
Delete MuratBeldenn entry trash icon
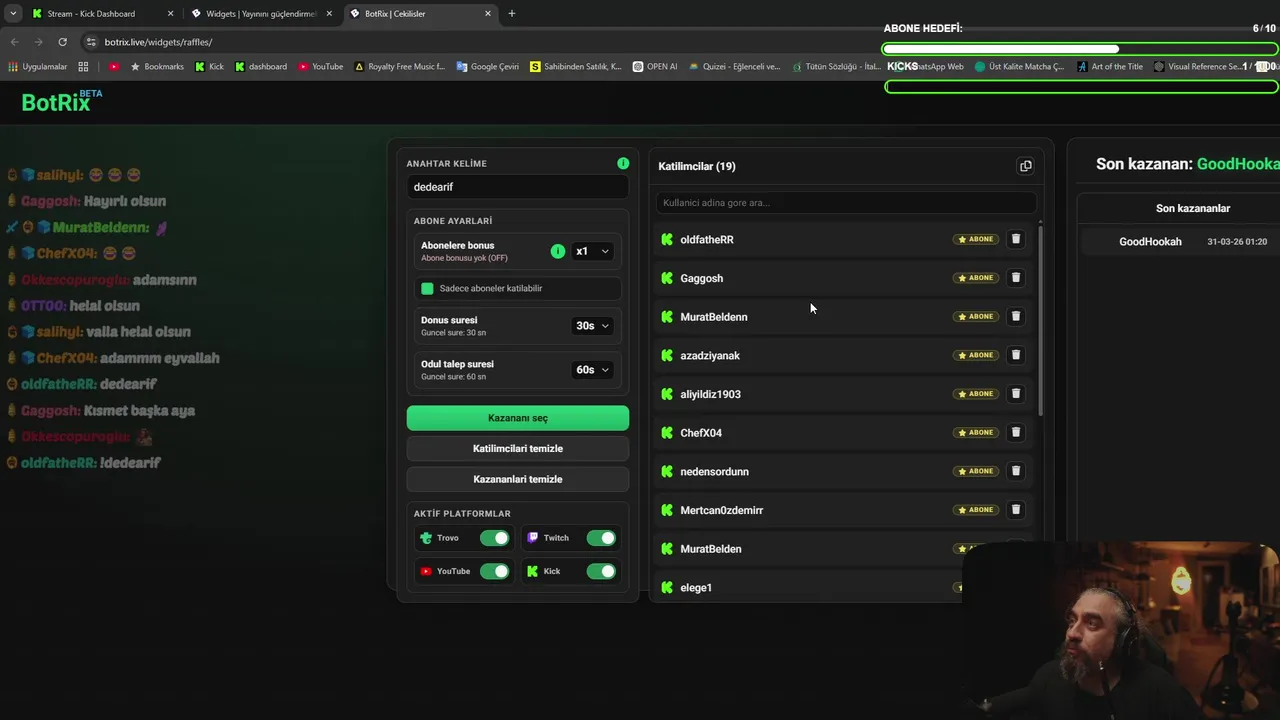[1016, 316]
